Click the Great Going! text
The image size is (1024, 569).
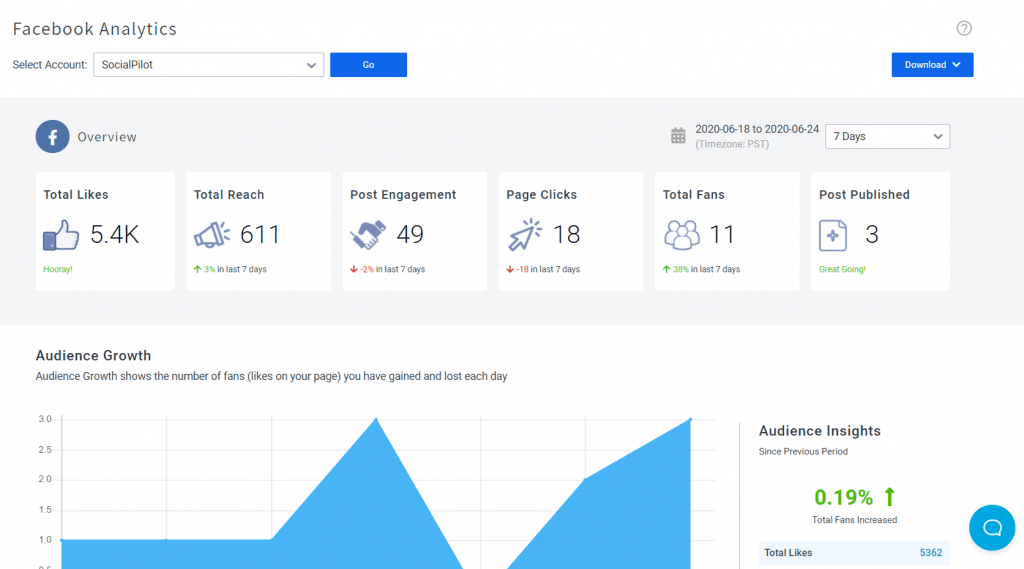842,269
